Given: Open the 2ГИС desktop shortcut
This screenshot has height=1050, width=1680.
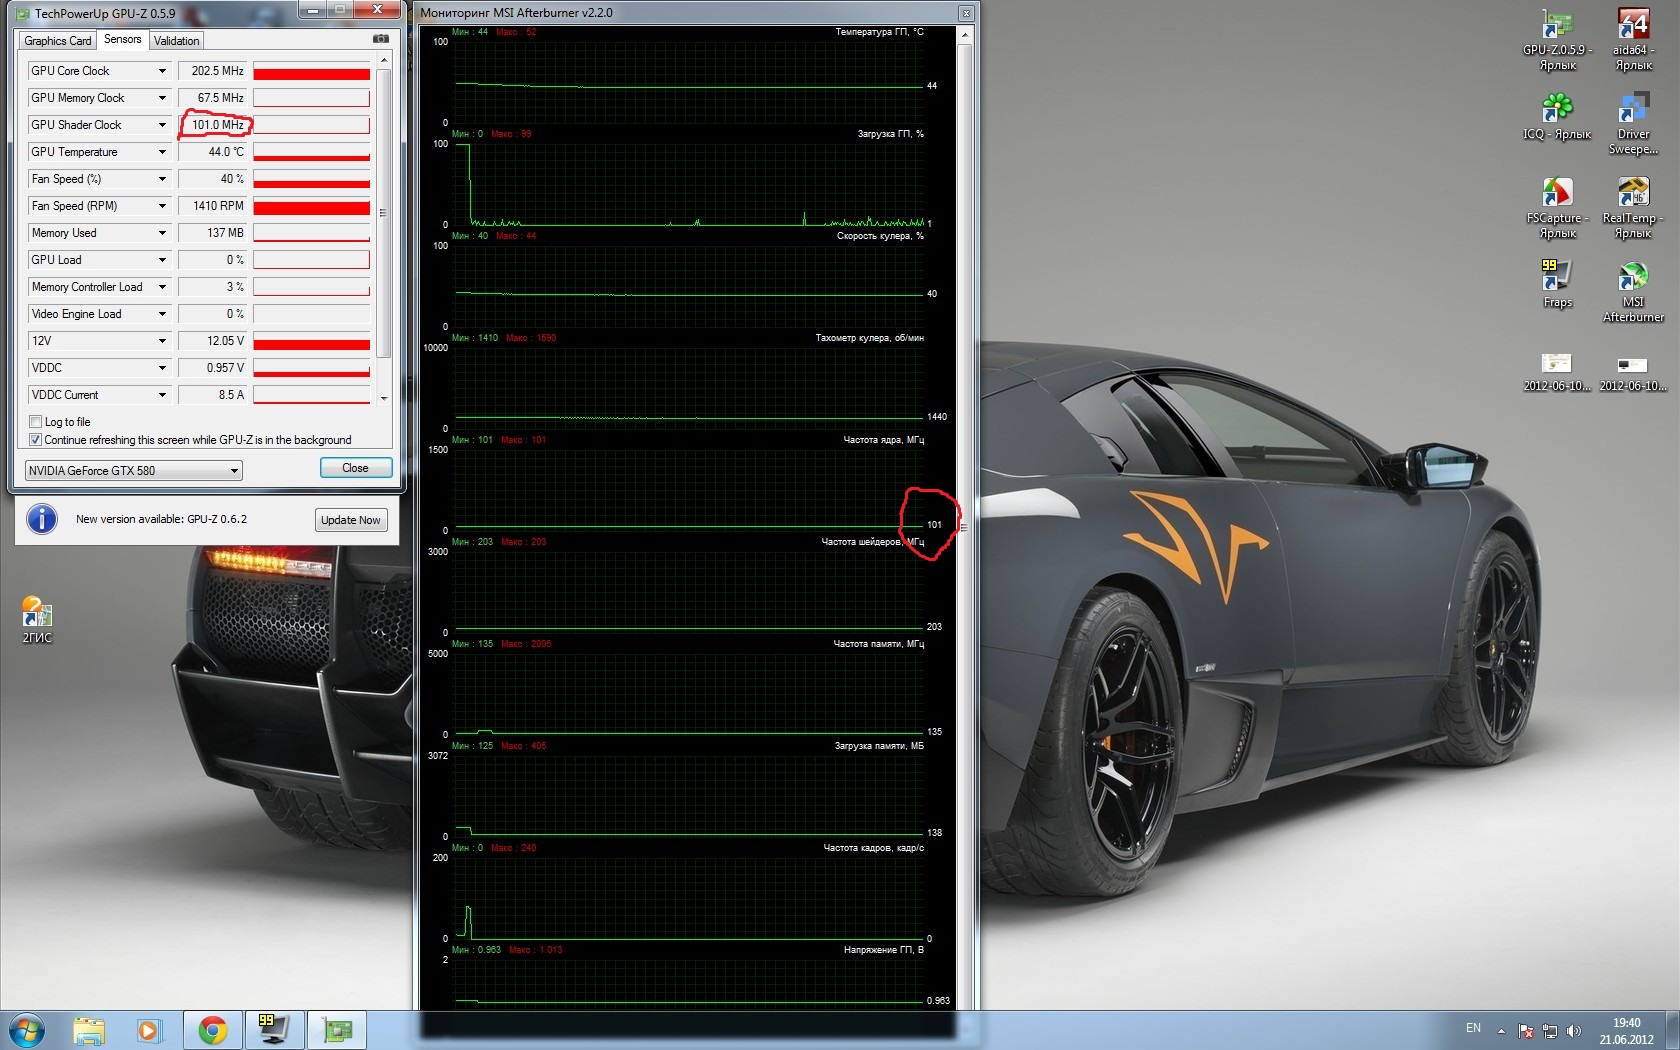Looking at the screenshot, I should click(x=37, y=613).
